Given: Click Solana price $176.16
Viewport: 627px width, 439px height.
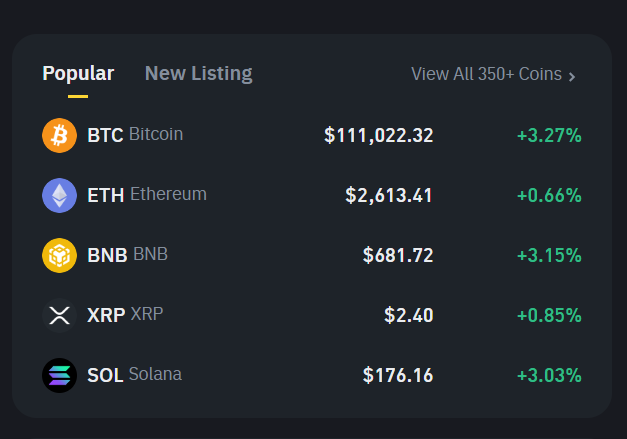Looking at the screenshot, I should pos(398,376).
